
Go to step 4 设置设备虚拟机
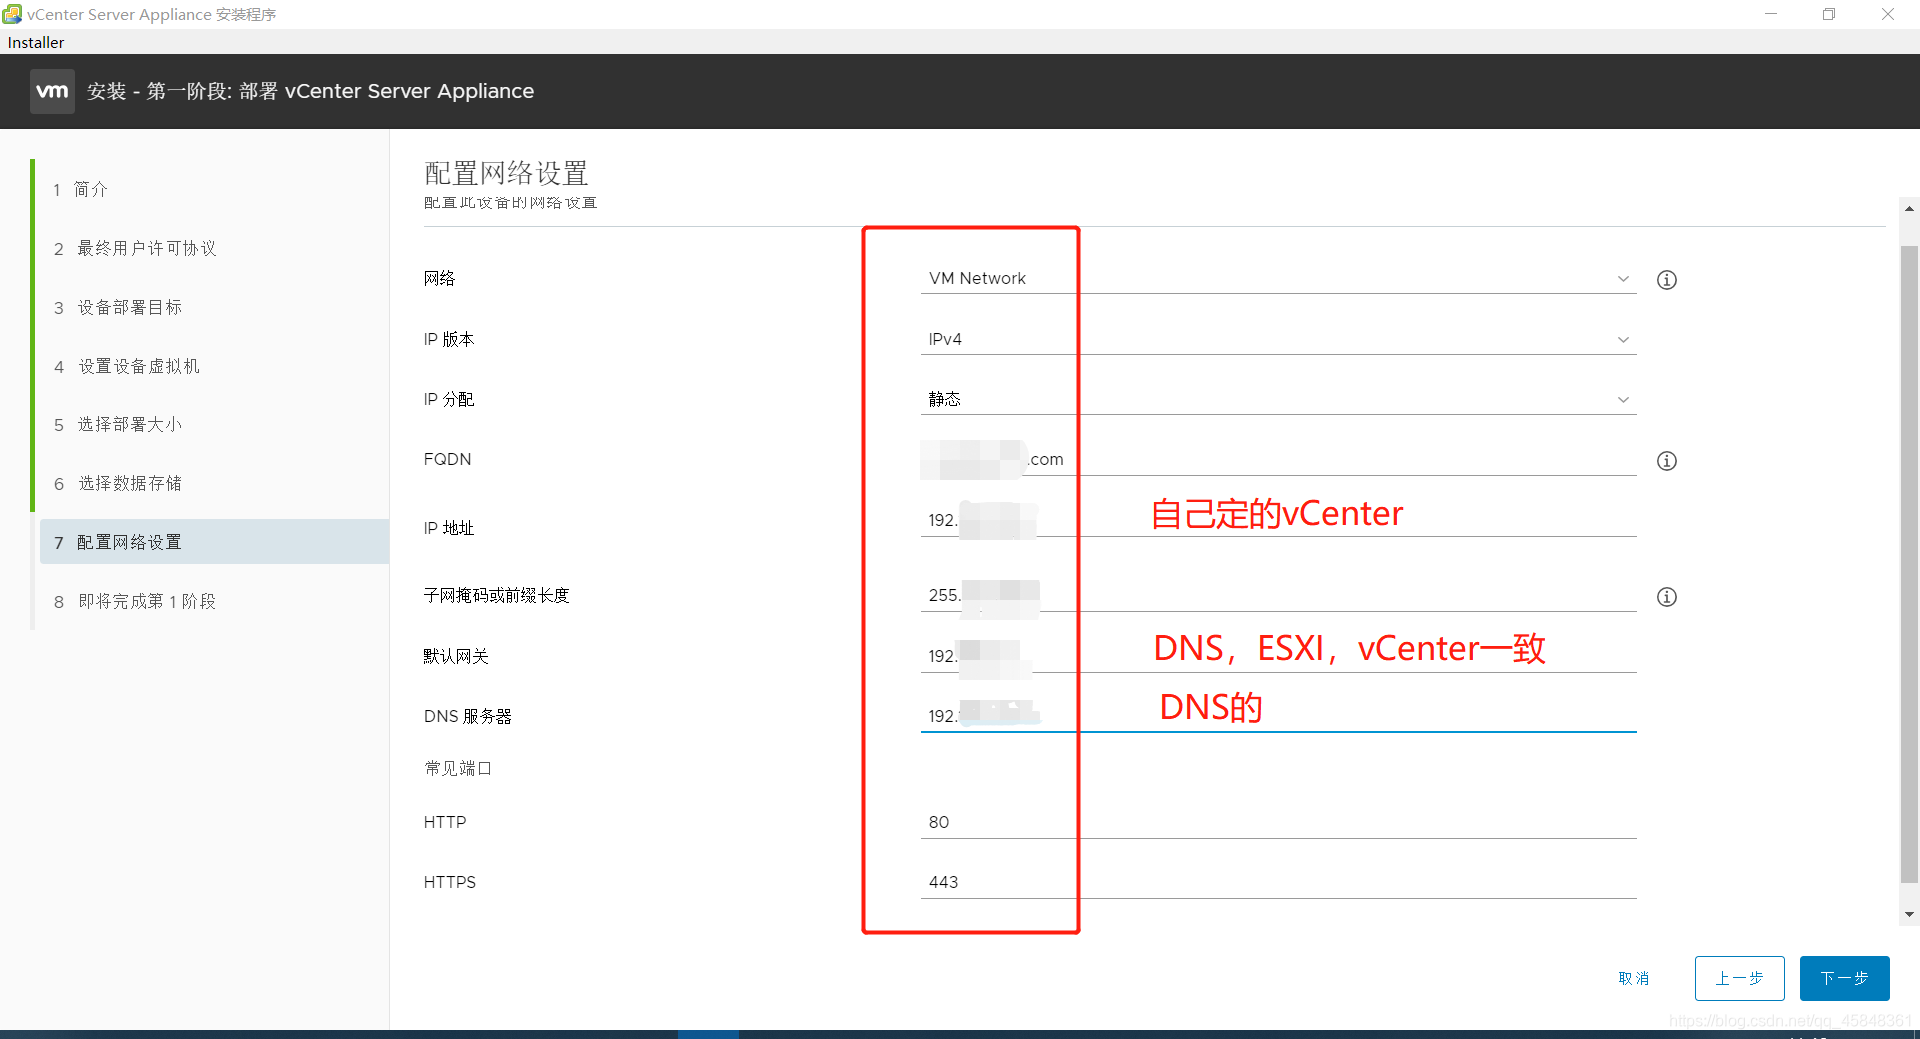[212, 366]
